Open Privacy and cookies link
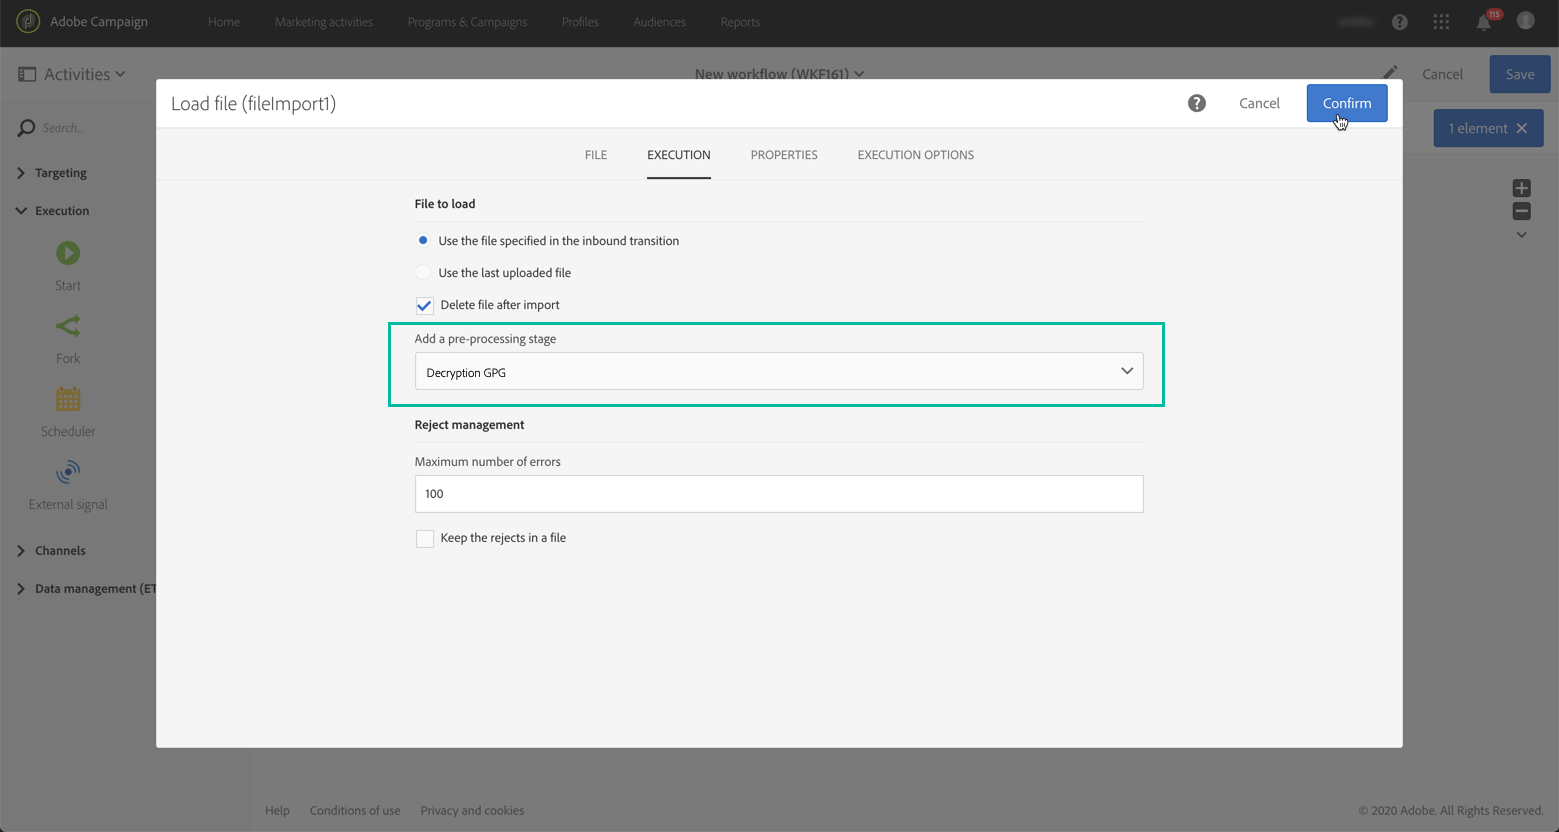The width and height of the screenshot is (1559, 832). (472, 811)
